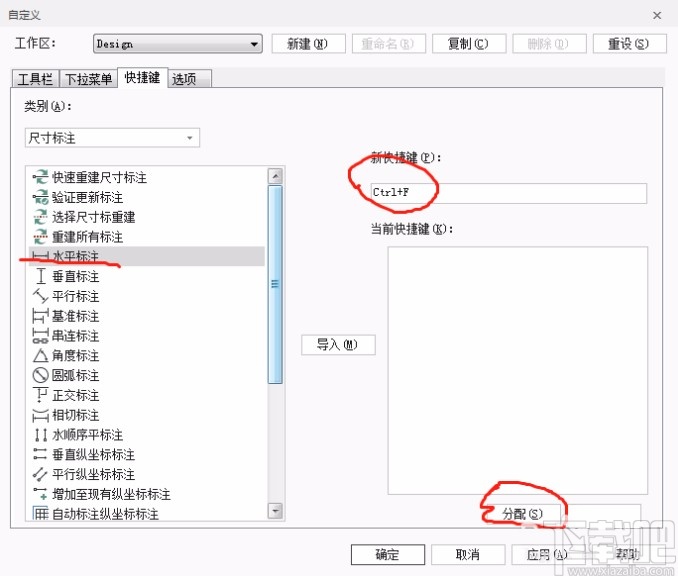The image size is (678, 576).
Task: Select the 串连标注 icon
Action: pos(40,336)
